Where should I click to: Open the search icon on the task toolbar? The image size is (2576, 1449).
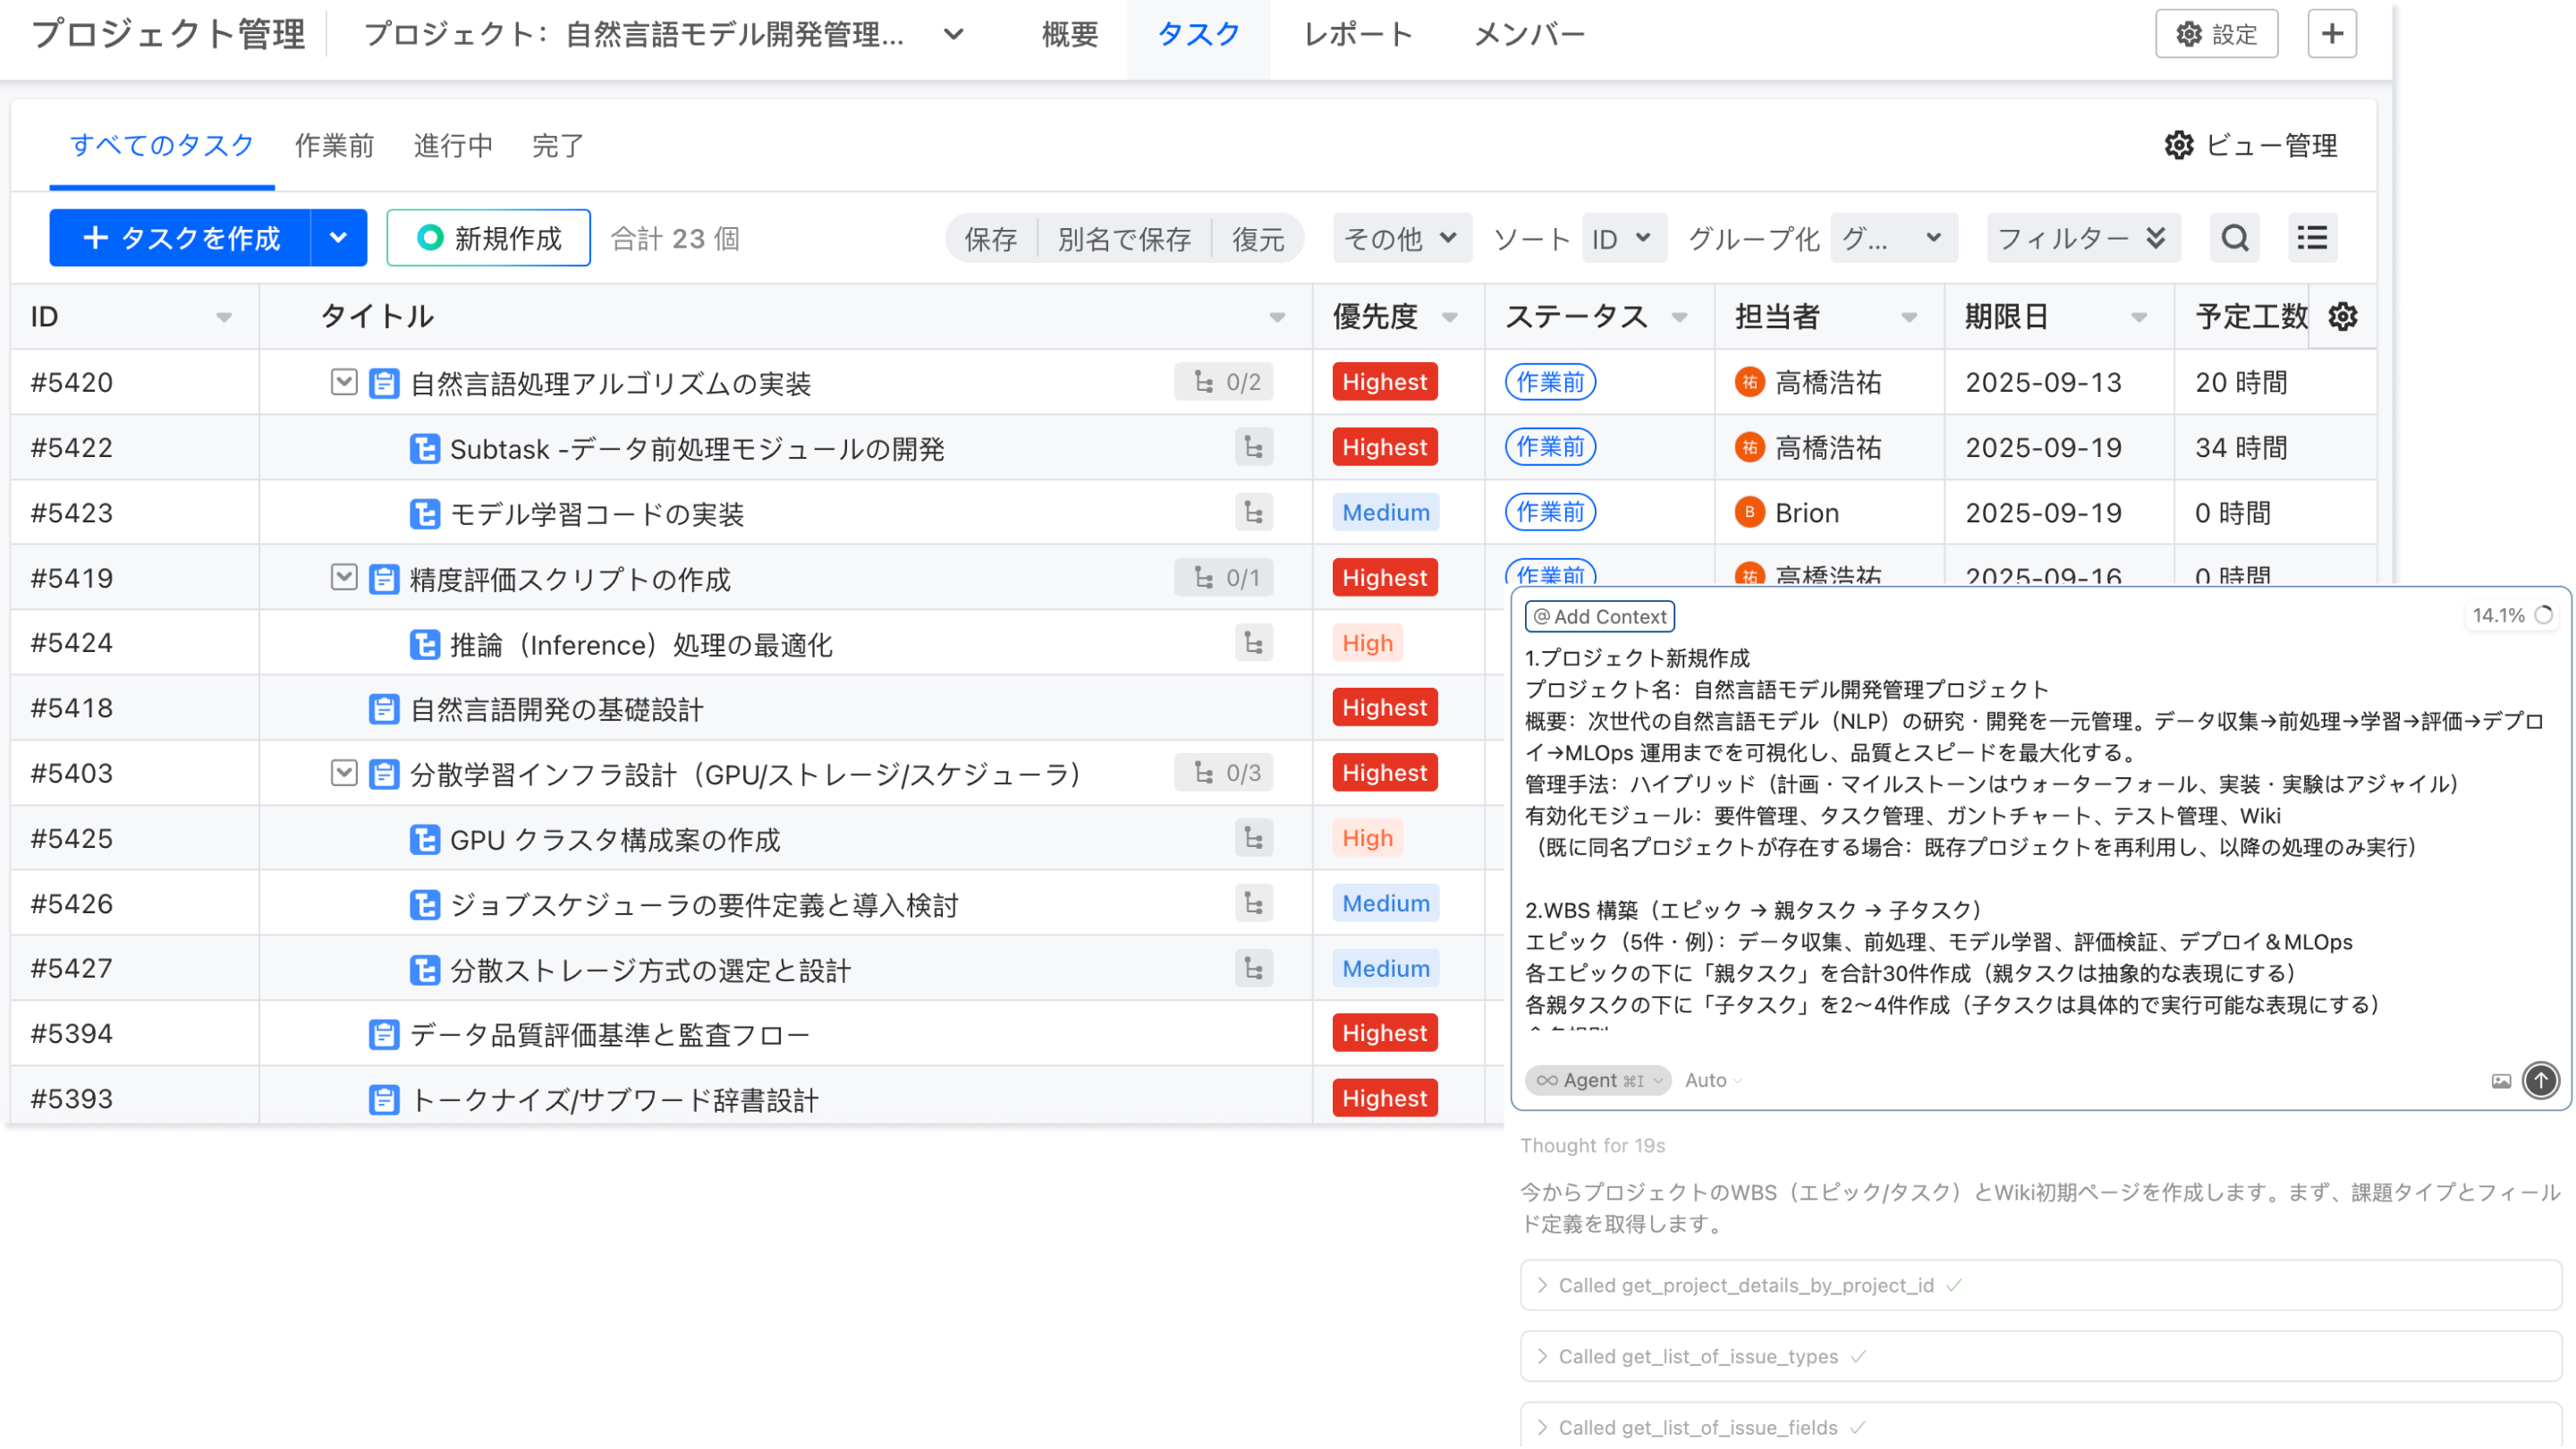pyautogui.click(x=2235, y=238)
